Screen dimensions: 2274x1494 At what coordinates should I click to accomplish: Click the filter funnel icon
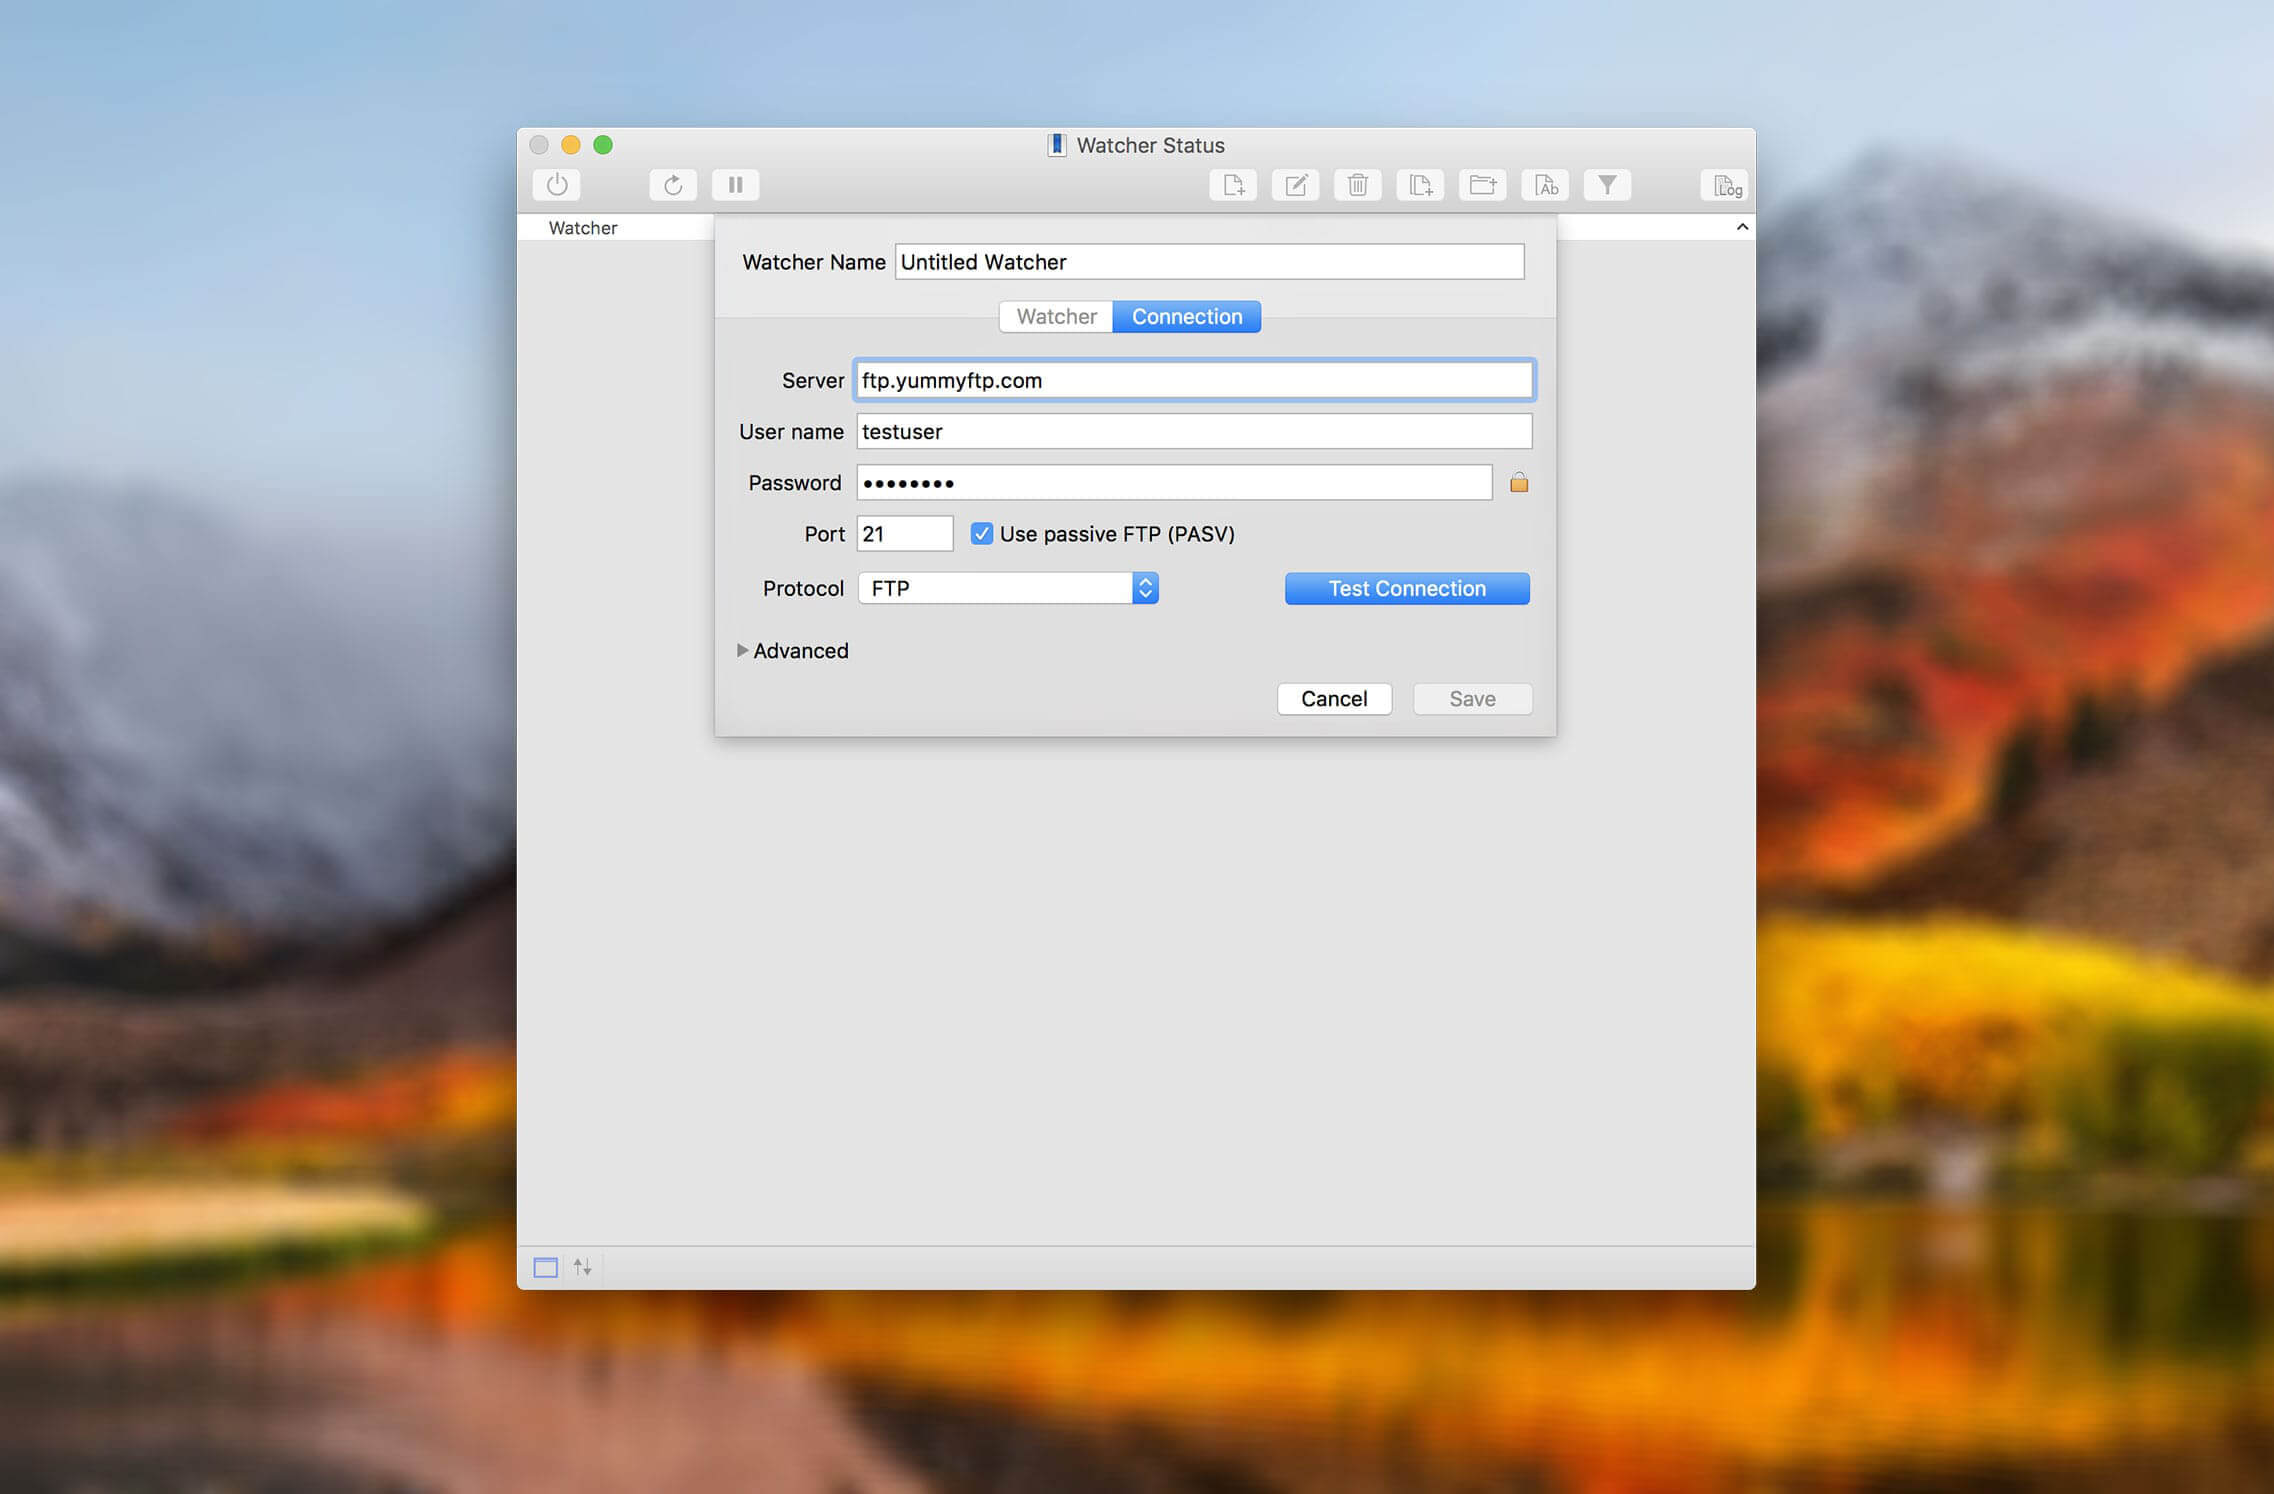coord(1607,185)
